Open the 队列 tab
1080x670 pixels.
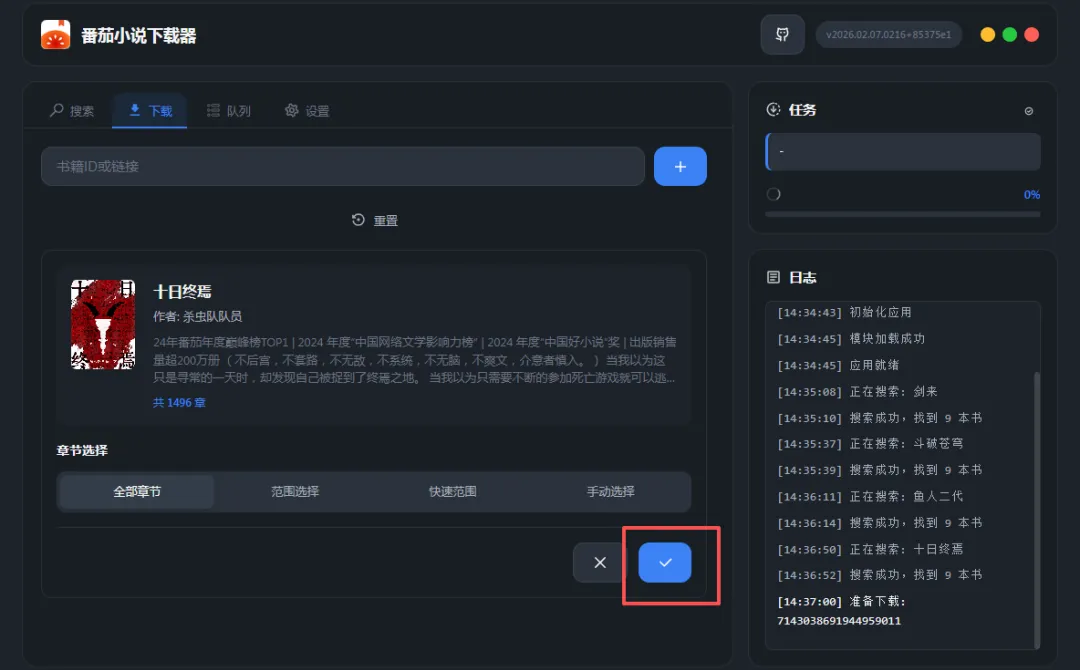(229, 110)
